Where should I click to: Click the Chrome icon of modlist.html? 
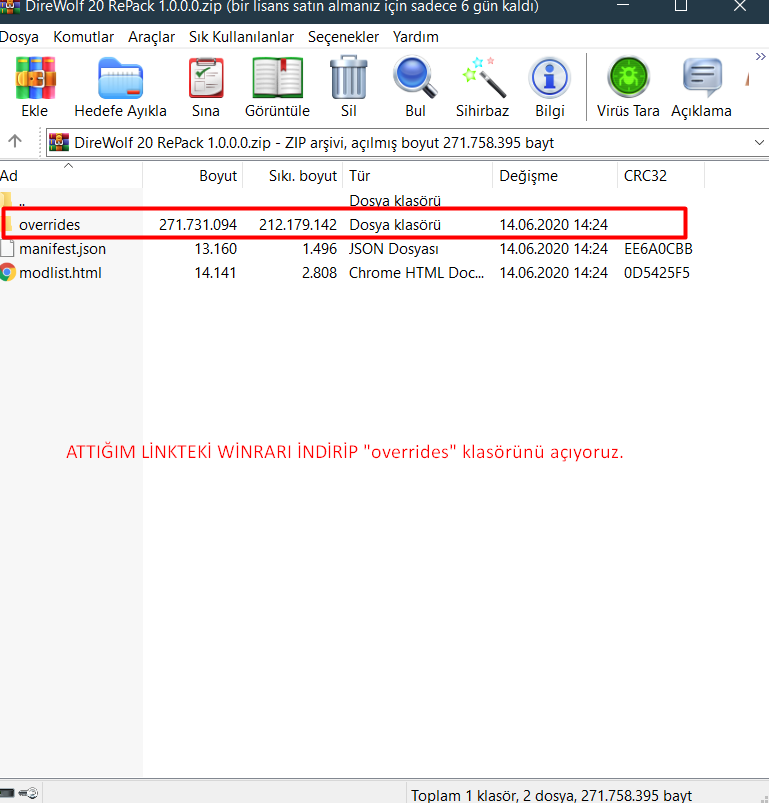pyautogui.click(x=8, y=272)
